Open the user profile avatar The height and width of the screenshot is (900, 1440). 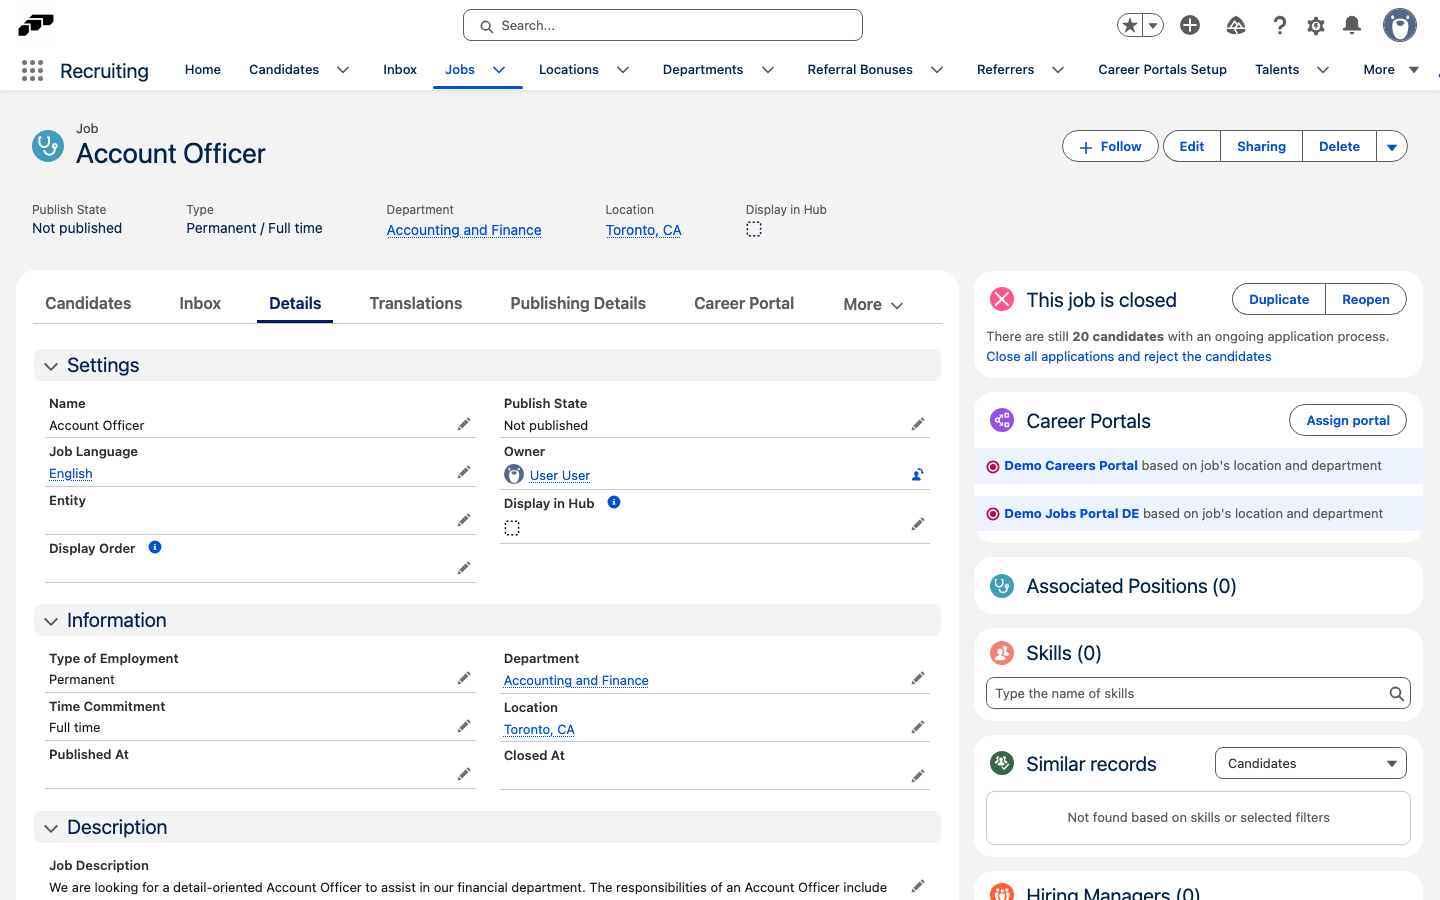click(1400, 25)
